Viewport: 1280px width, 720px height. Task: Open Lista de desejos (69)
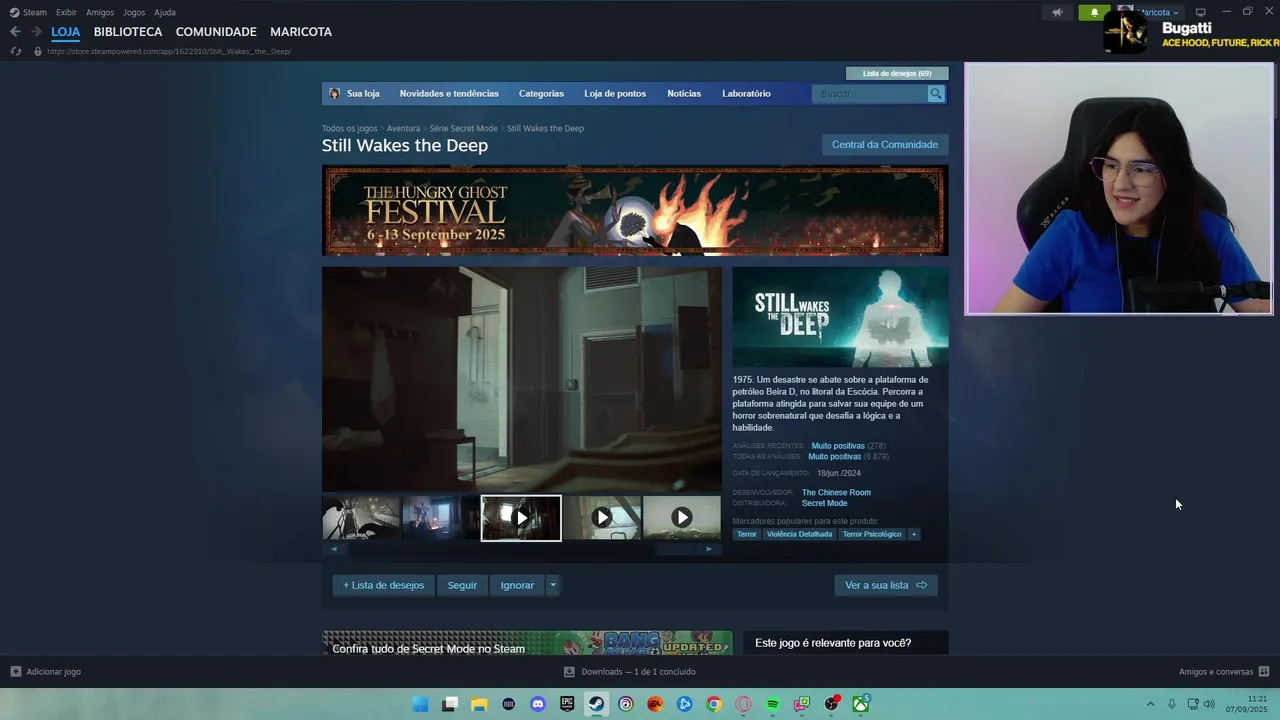(897, 73)
